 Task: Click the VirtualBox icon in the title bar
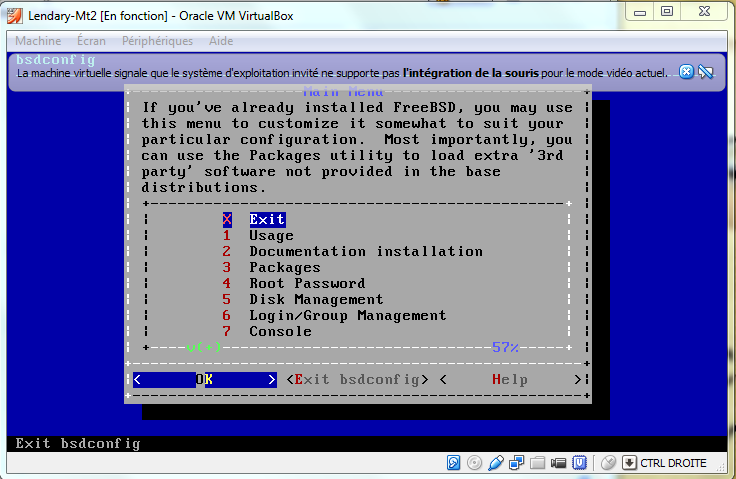pyautogui.click(x=15, y=16)
